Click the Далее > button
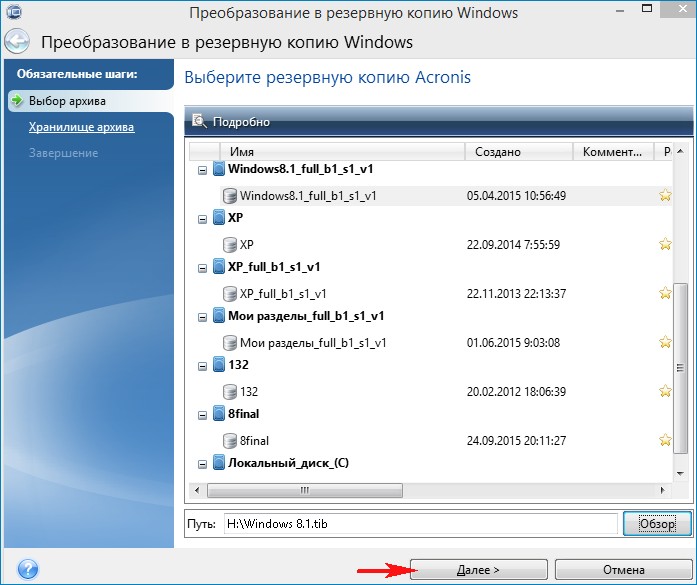 (478, 569)
